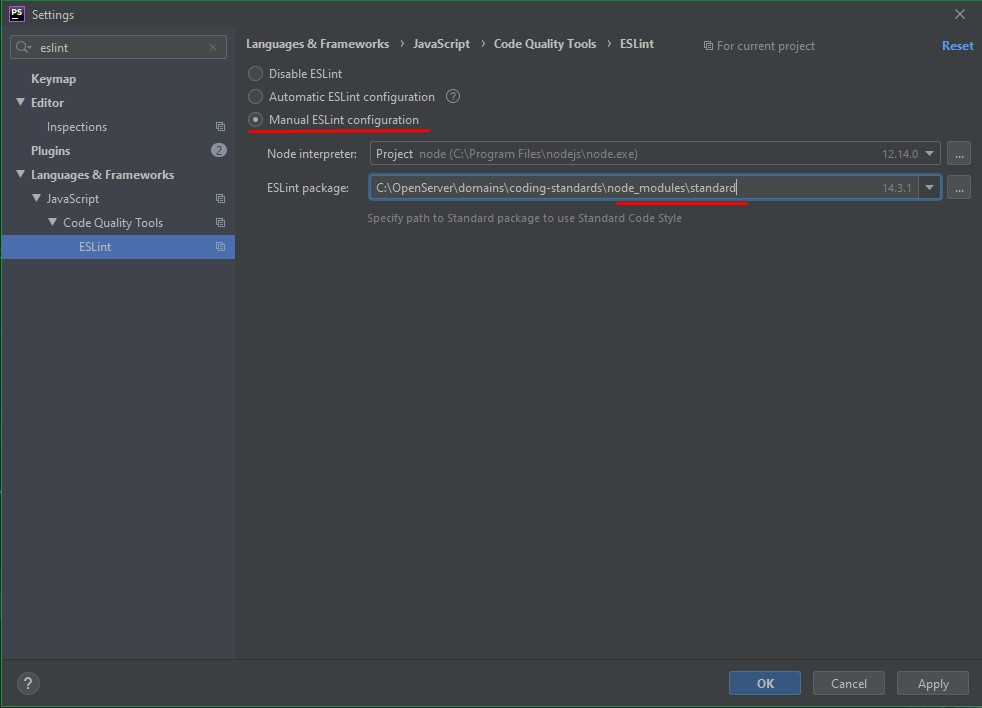Open the dialog help question mark button
Image resolution: width=982 pixels, height=708 pixels.
pyautogui.click(x=28, y=684)
